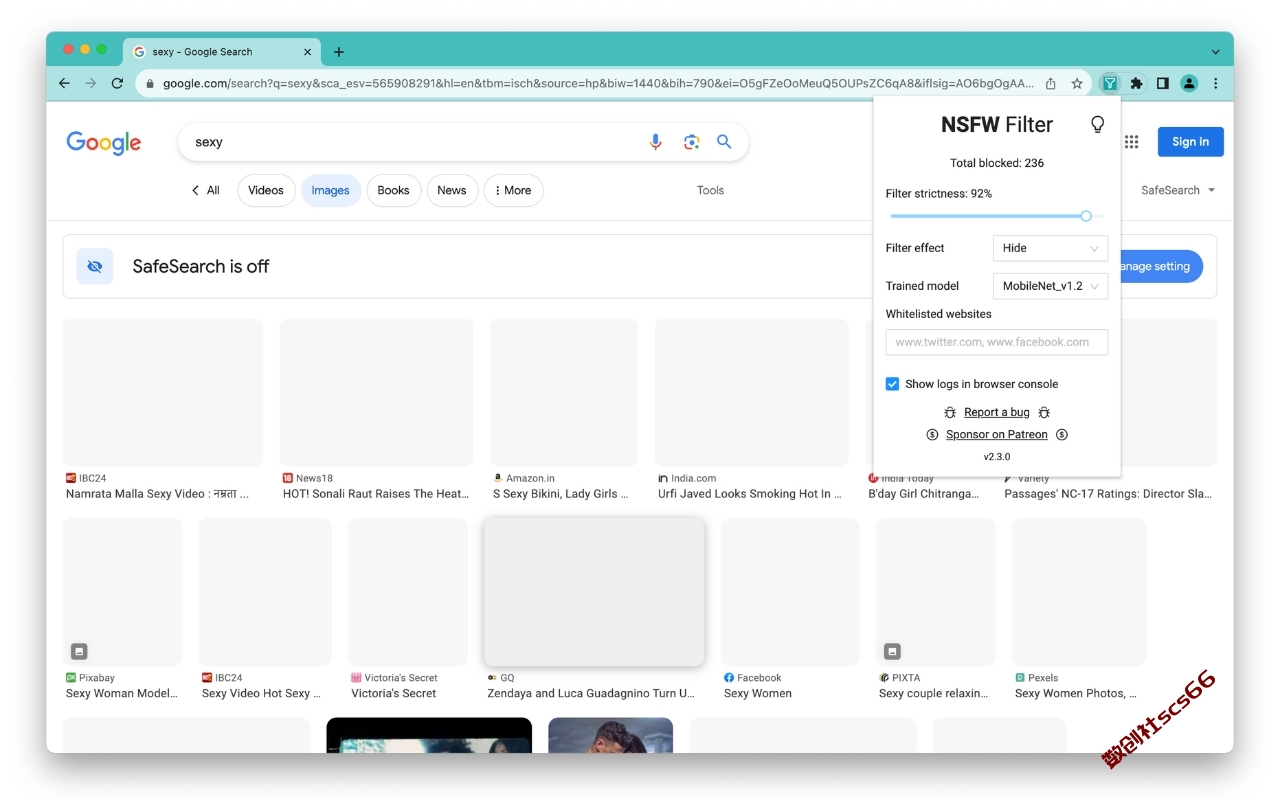
Task: Click the SafeSearch off eye icon
Action: pos(95,266)
